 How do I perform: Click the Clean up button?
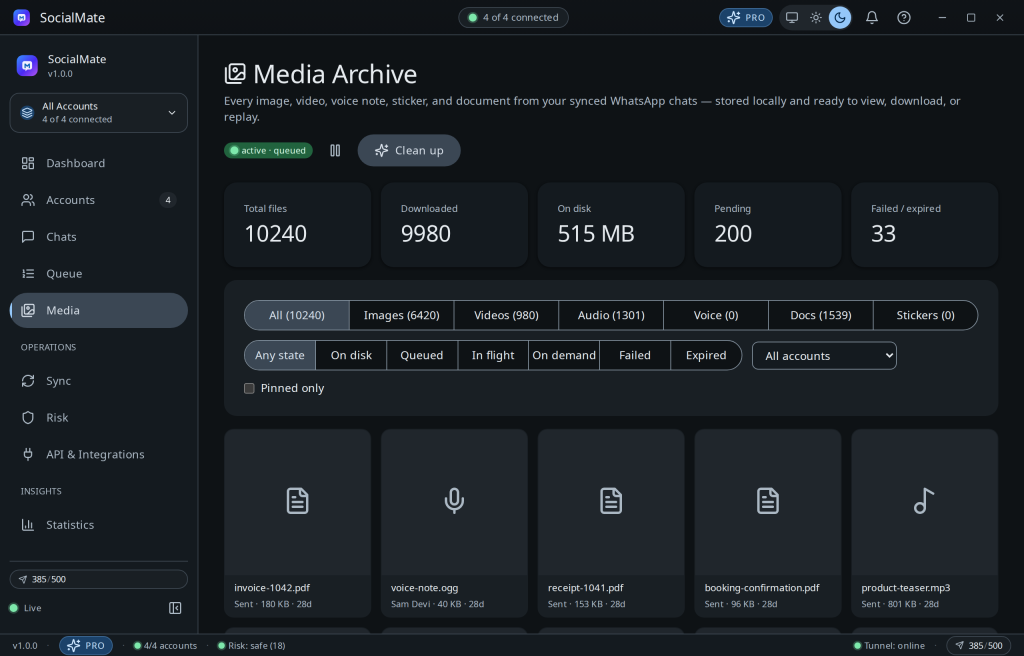409,150
